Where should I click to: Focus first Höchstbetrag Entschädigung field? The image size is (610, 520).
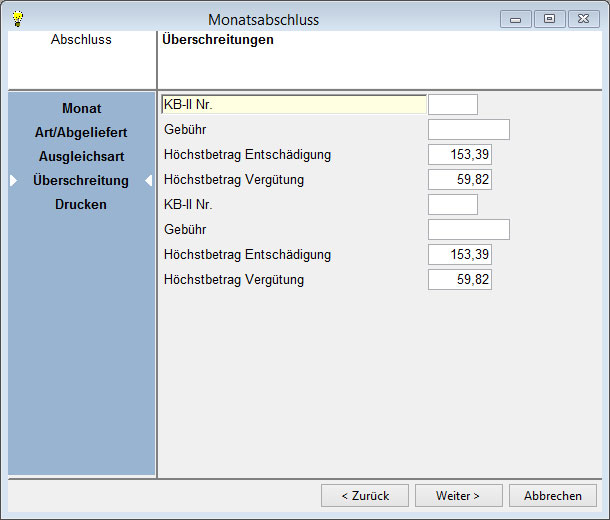(459, 154)
